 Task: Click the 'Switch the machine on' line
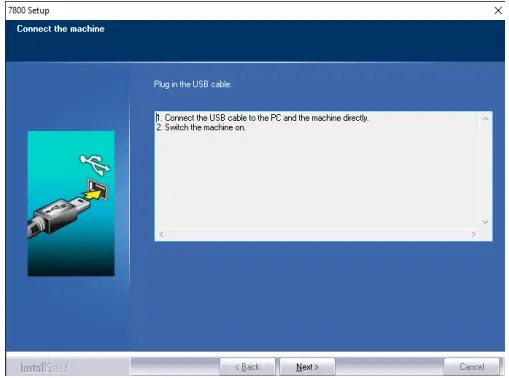pos(201,127)
